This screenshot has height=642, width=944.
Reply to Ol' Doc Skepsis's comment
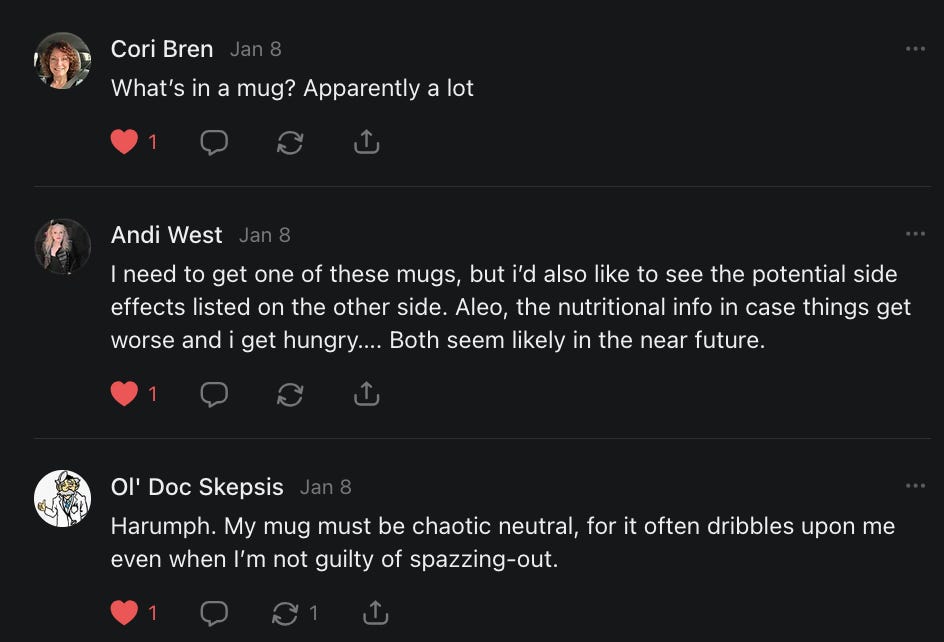(x=214, y=612)
